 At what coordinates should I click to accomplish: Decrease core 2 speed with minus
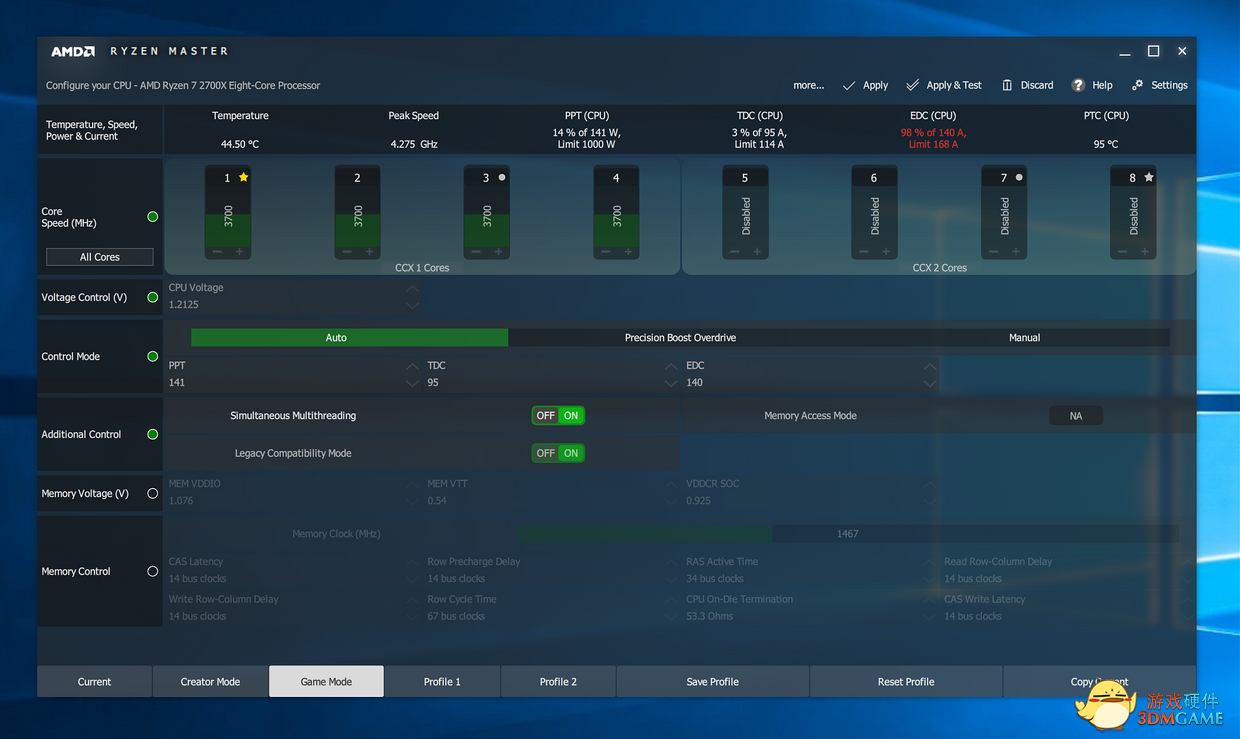(346, 252)
